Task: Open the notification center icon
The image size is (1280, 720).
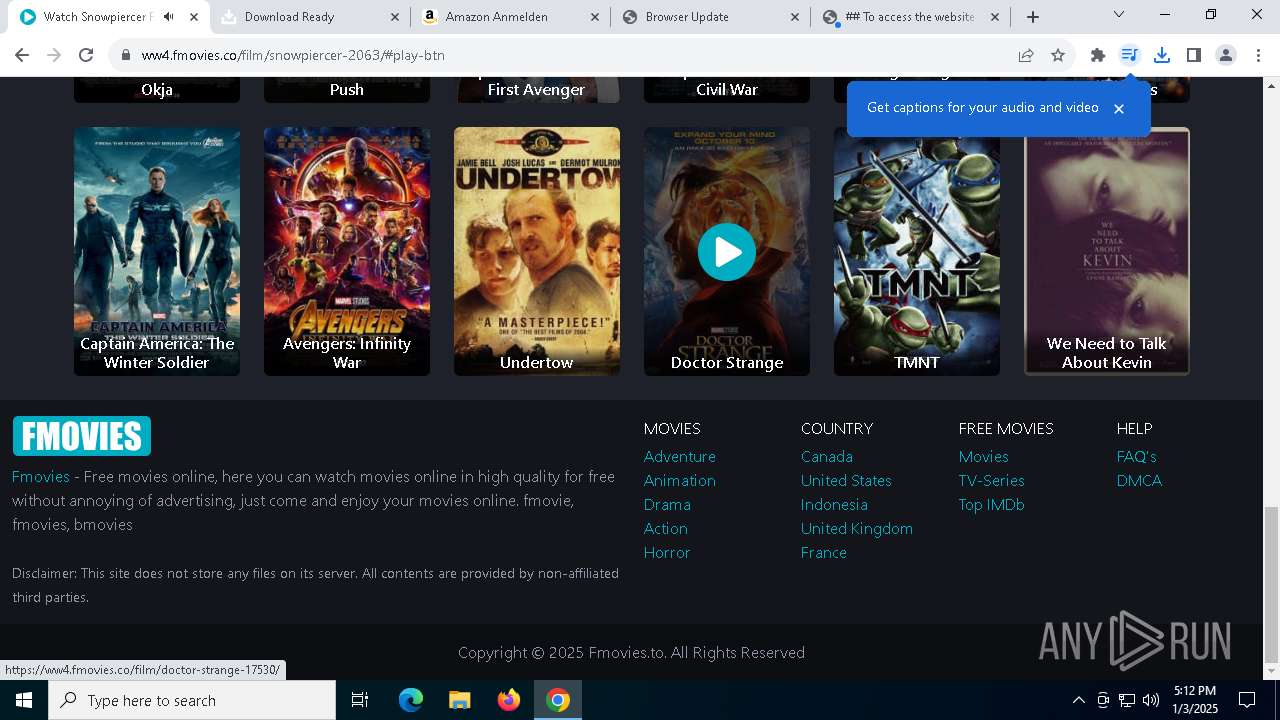Action: click(1247, 700)
